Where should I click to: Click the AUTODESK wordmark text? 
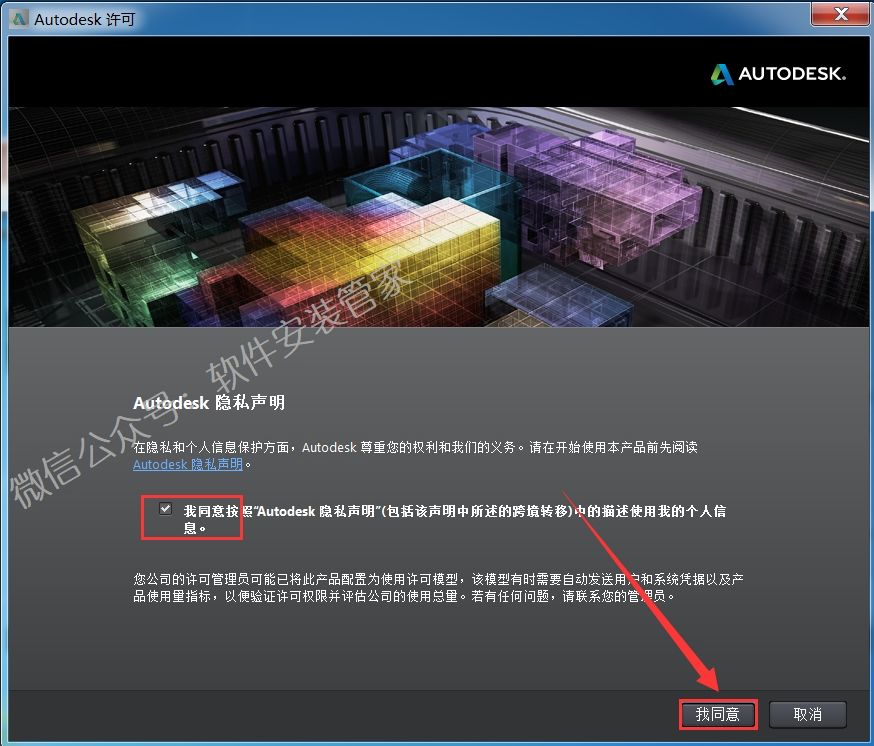click(x=792, y=75)
